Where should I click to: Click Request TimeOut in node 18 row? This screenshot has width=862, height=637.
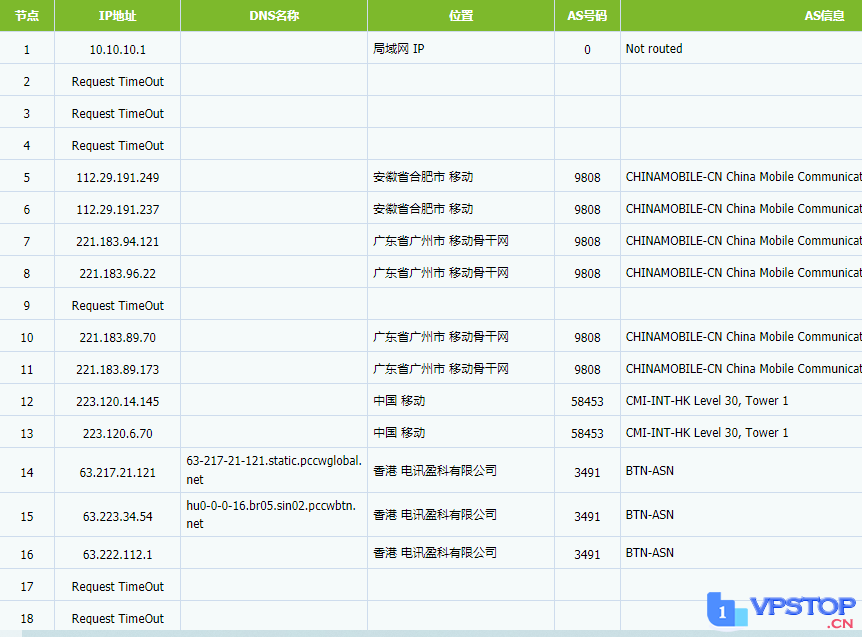tap(118, 618)
